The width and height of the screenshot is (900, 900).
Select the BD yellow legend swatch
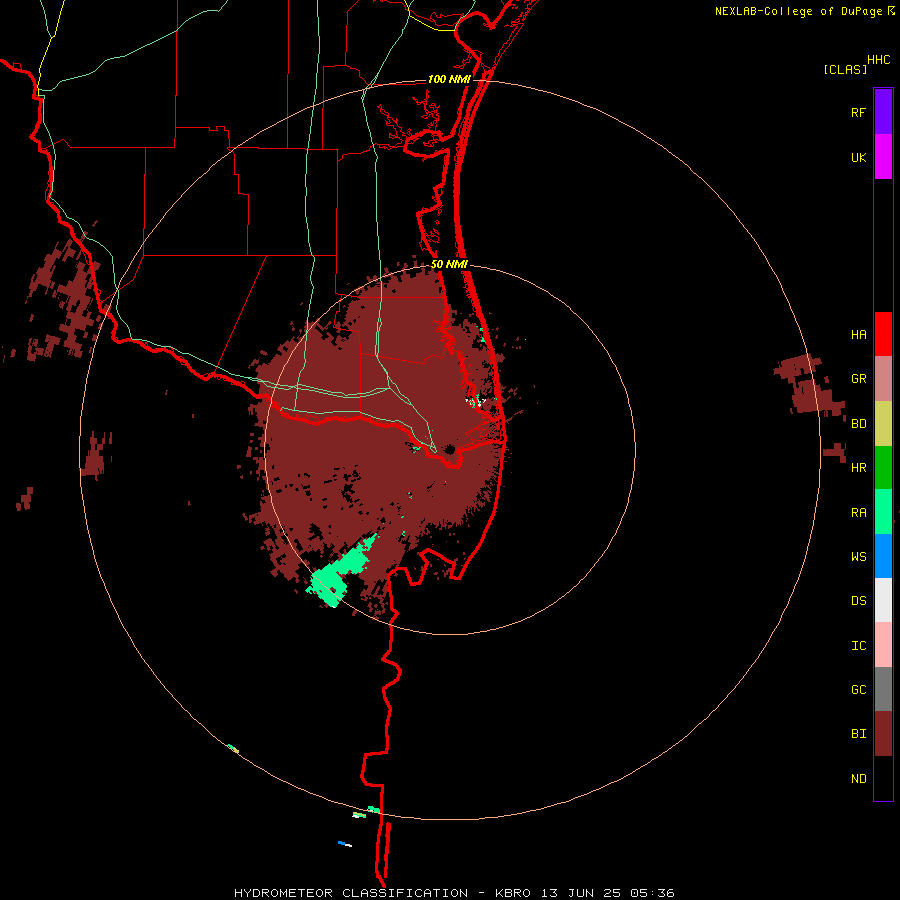883,423
